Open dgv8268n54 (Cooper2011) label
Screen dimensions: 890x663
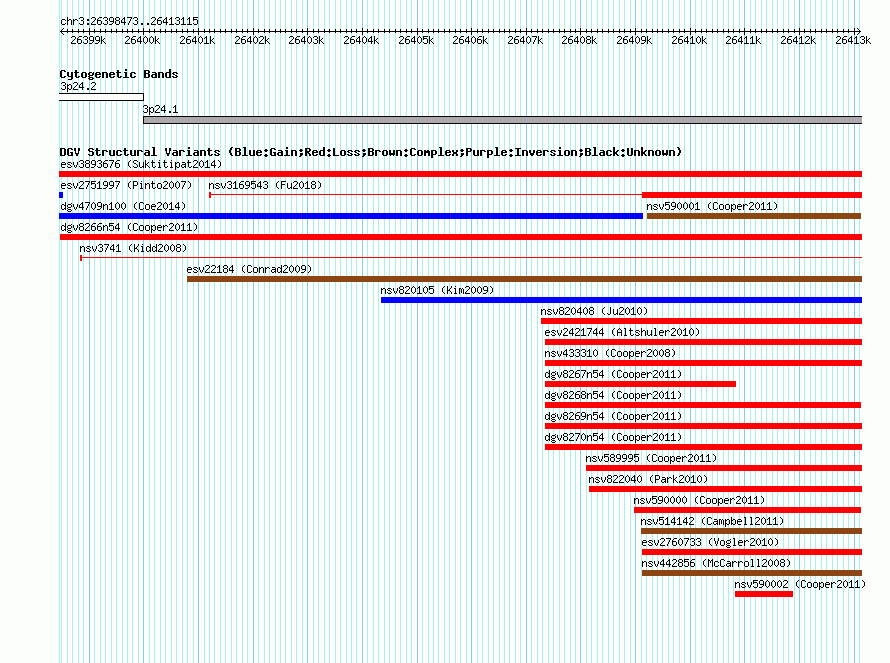click(613, 395)
